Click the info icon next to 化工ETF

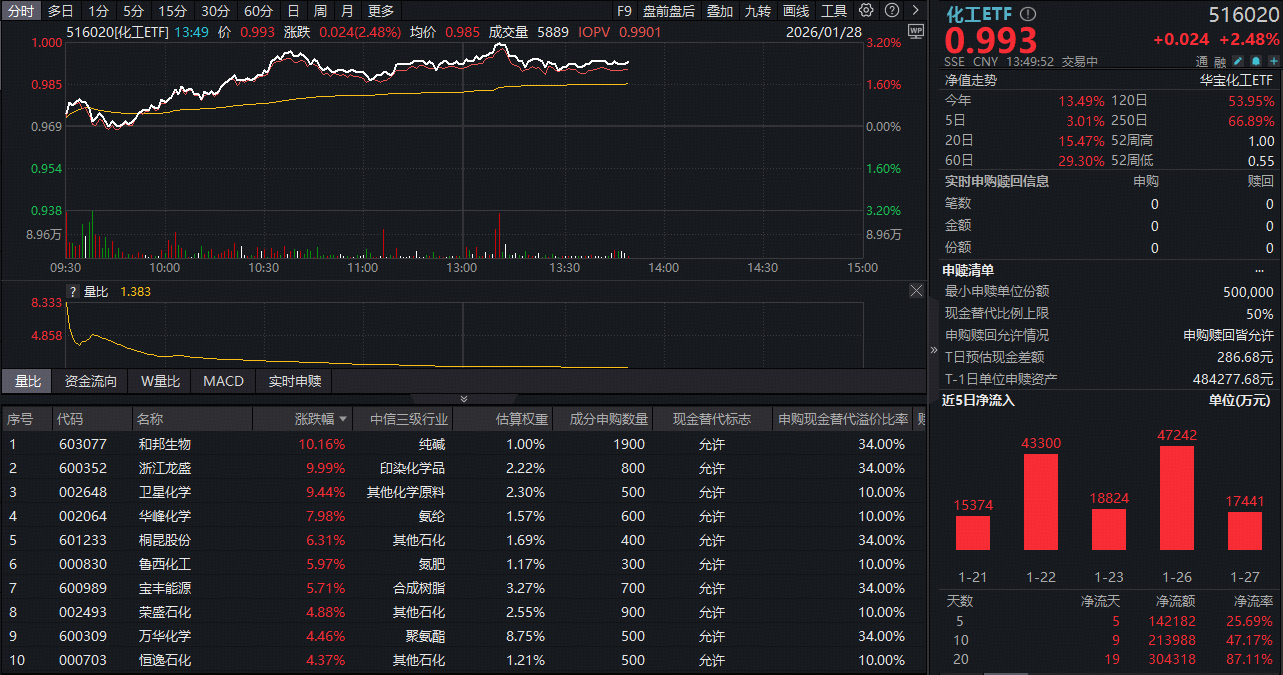click(x=1027, y=14)
